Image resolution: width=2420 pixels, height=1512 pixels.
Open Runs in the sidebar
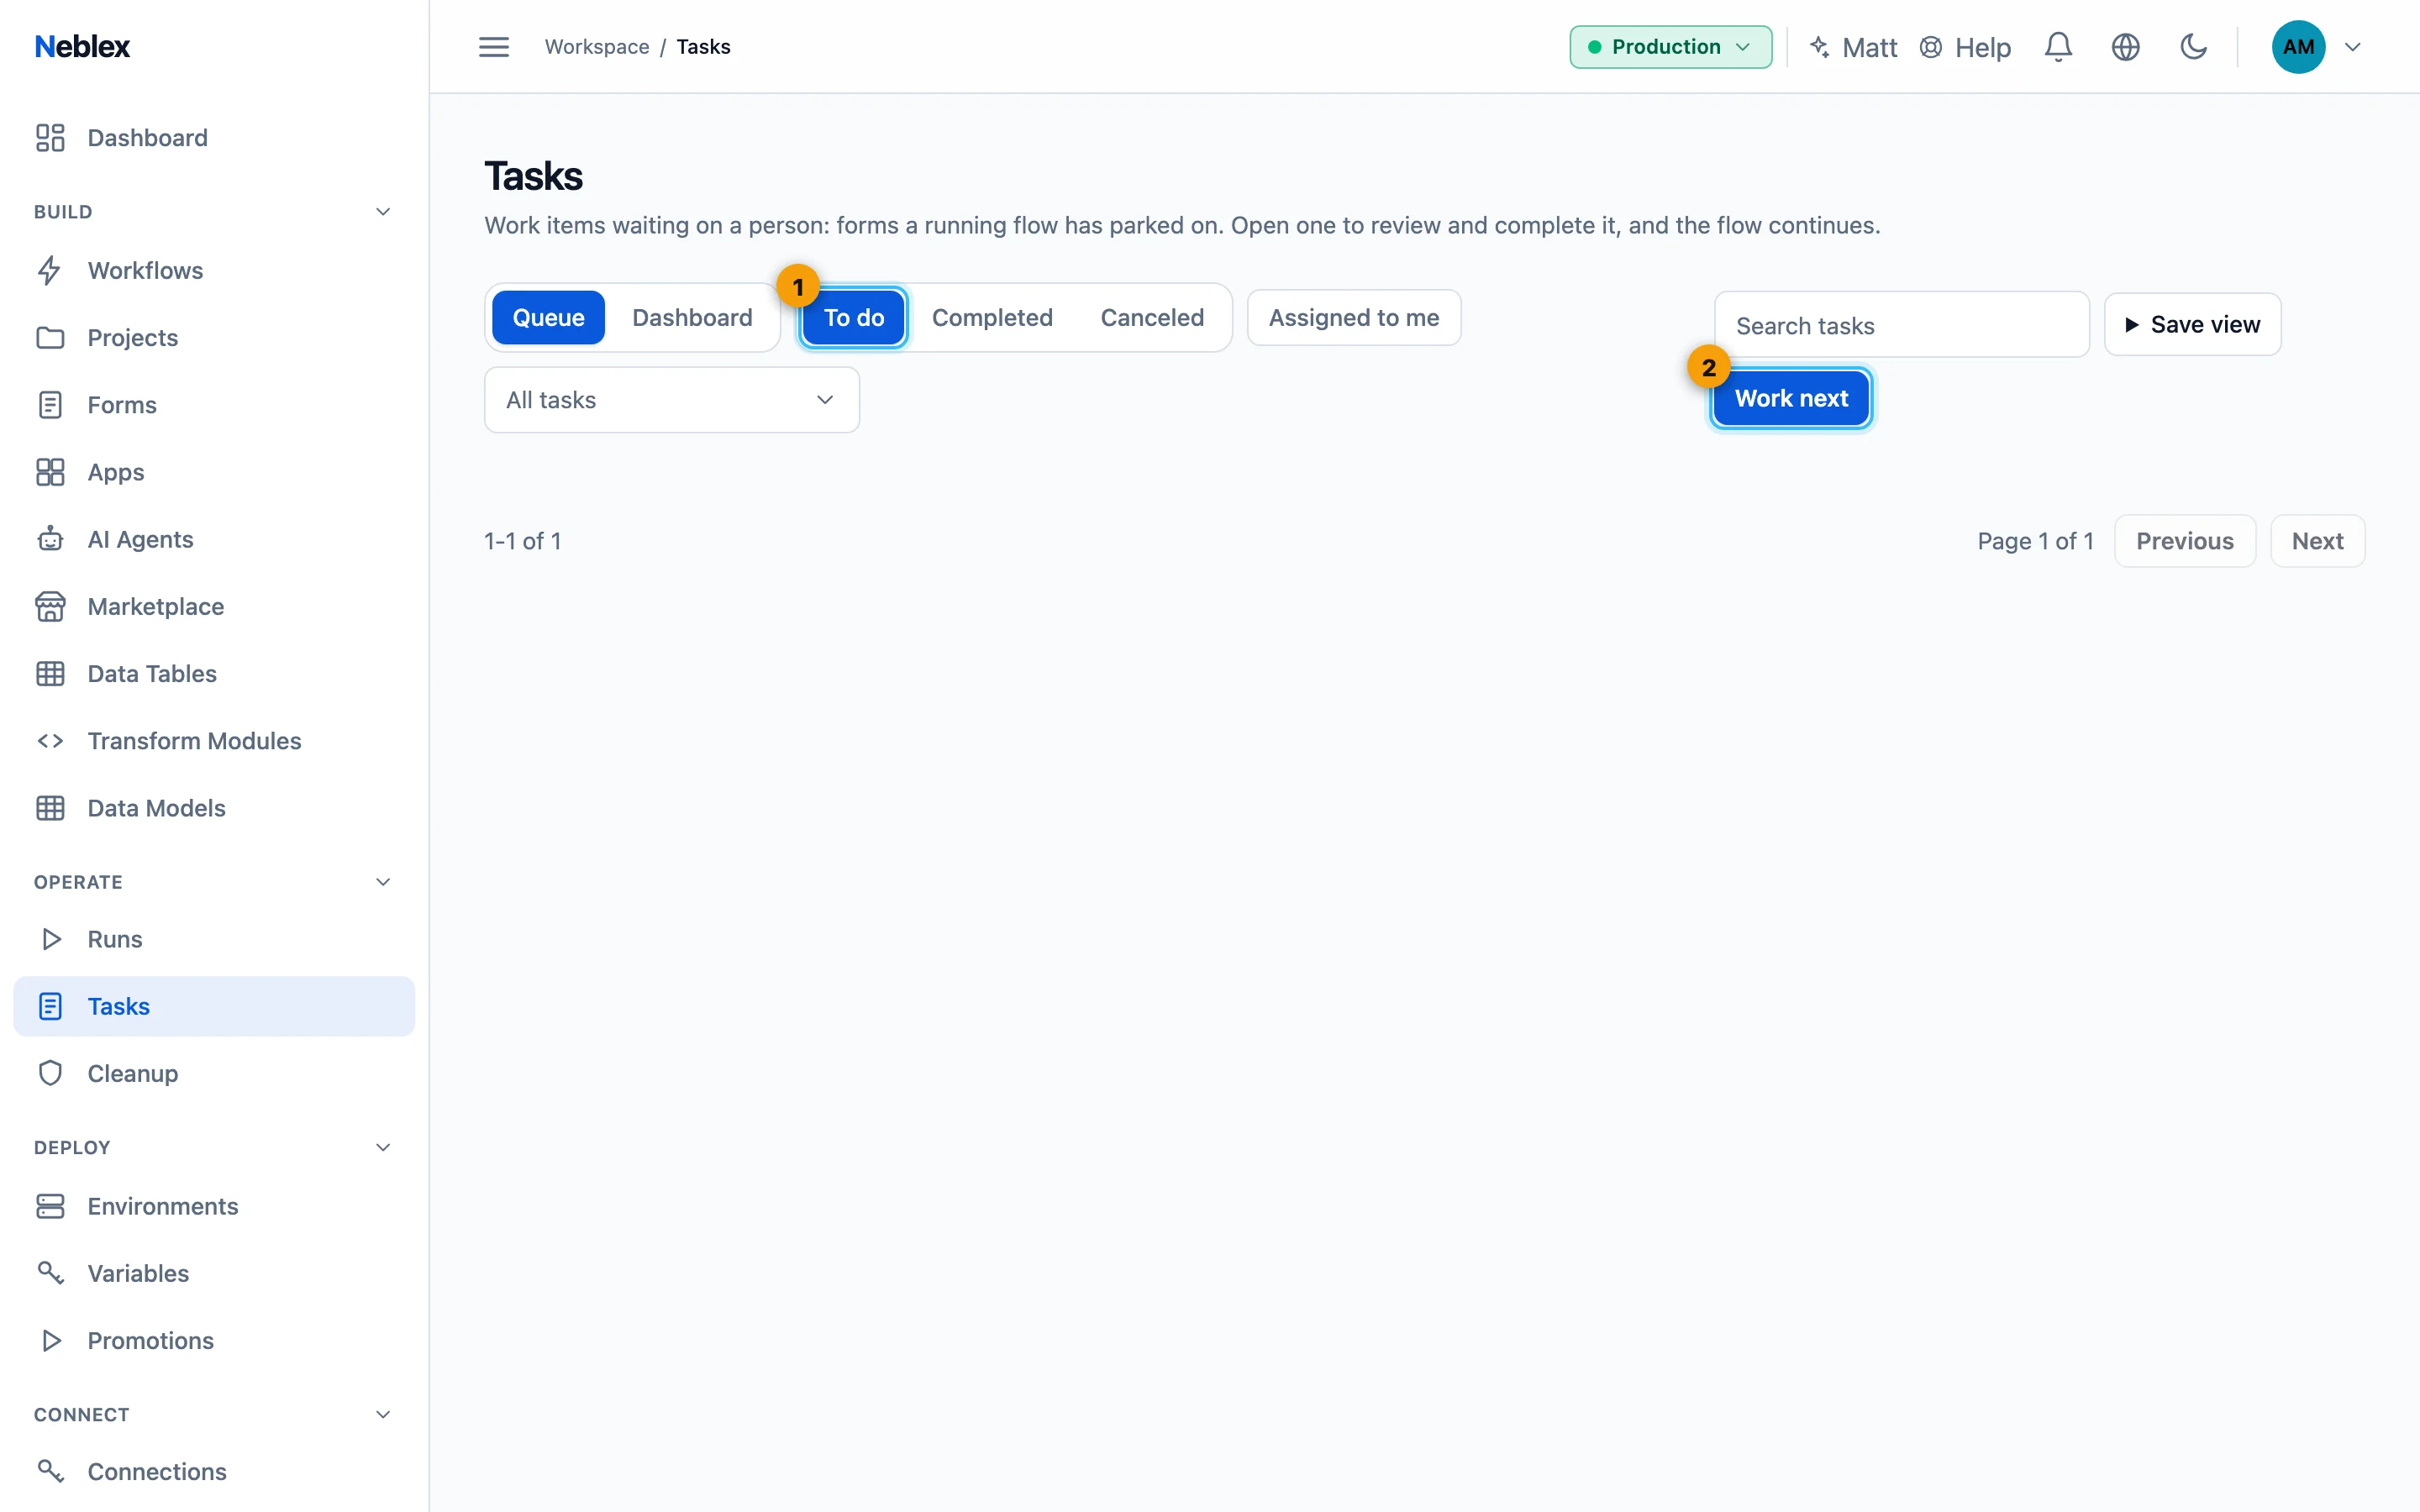tap(214, 939)
